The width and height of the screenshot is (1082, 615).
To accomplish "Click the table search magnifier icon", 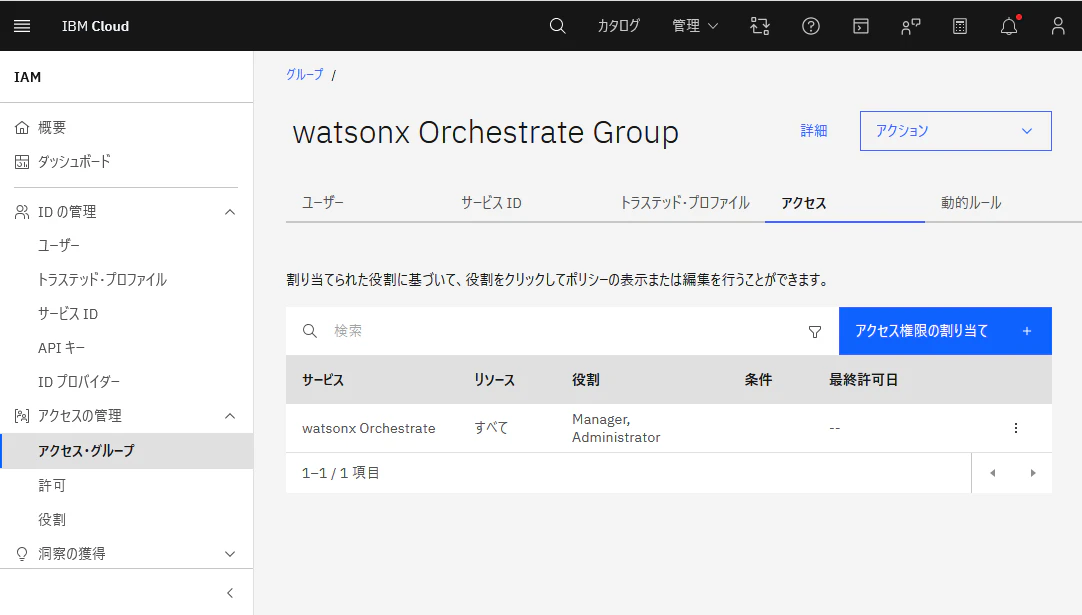I will pos(310,331).
